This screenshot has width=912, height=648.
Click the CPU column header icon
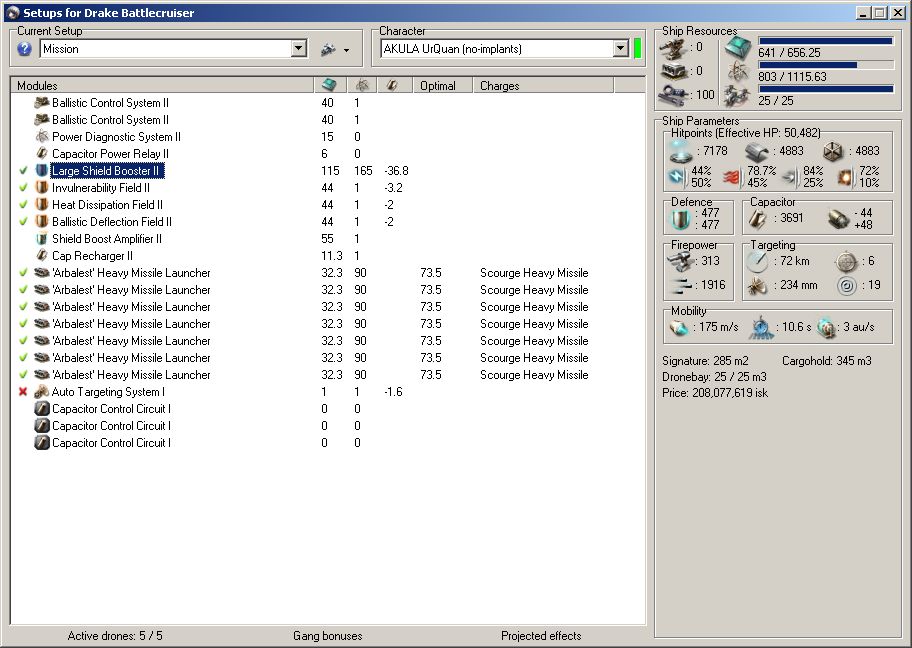click(x=330, y=86)
